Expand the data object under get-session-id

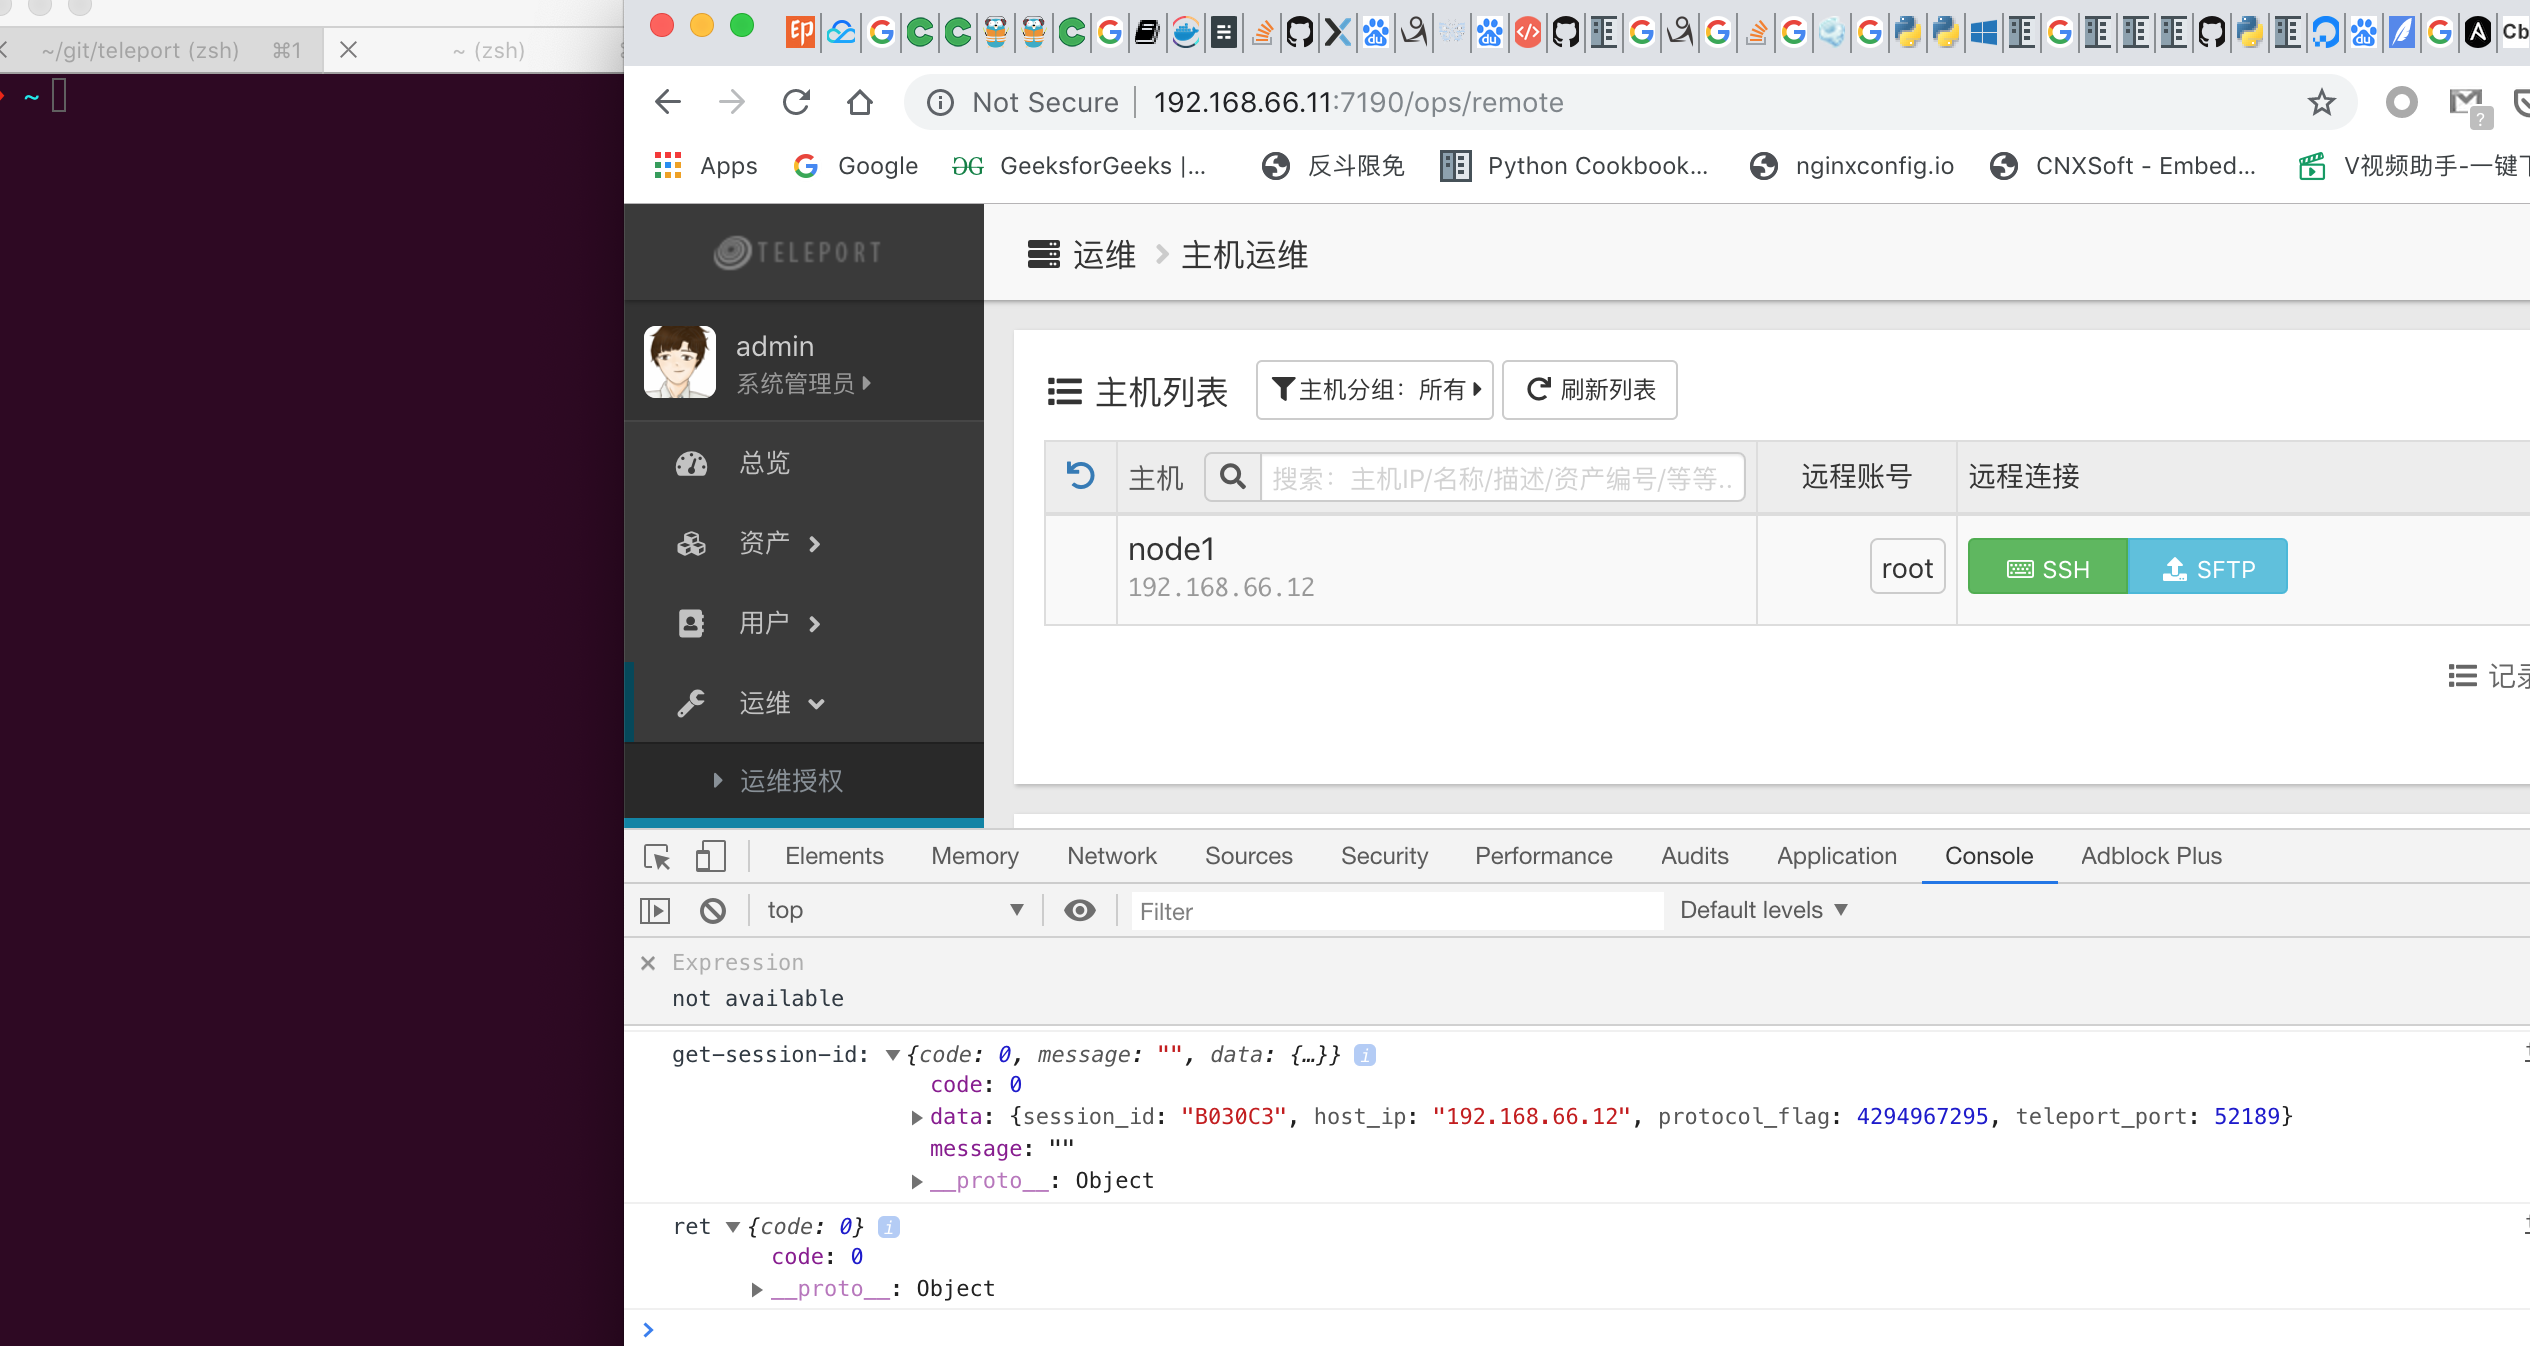pyautogui.click(x=916, y=1117)
